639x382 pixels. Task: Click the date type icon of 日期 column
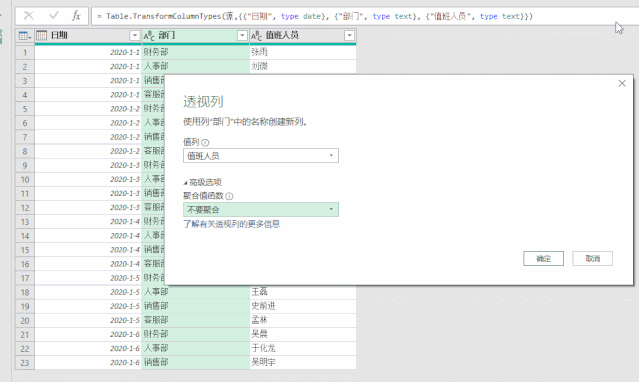click(x=42, y=35)
